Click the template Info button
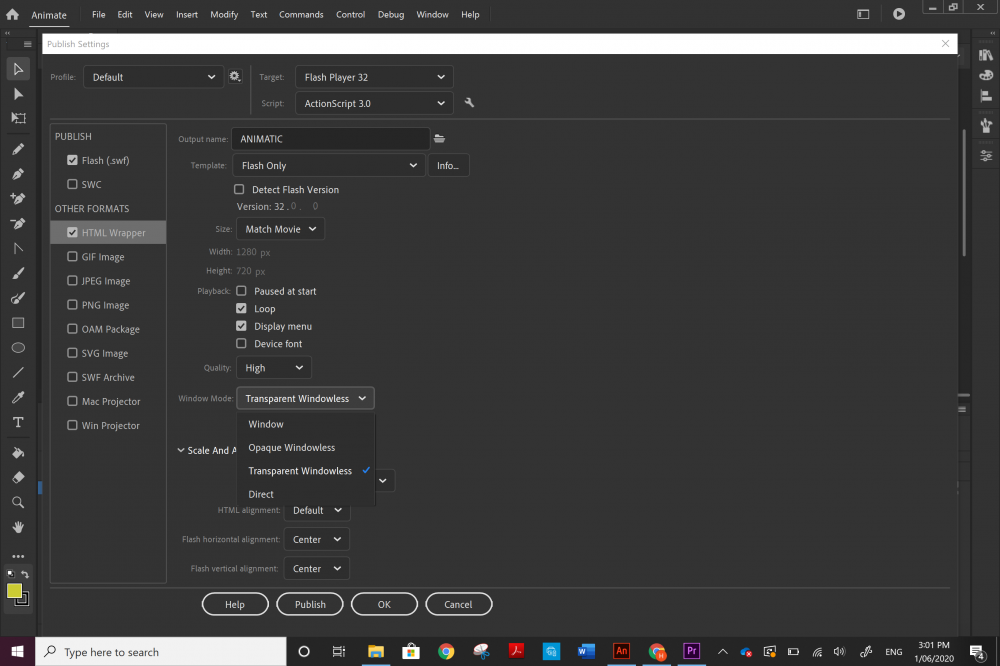1000x666 pixels. [x=448, y=165]
